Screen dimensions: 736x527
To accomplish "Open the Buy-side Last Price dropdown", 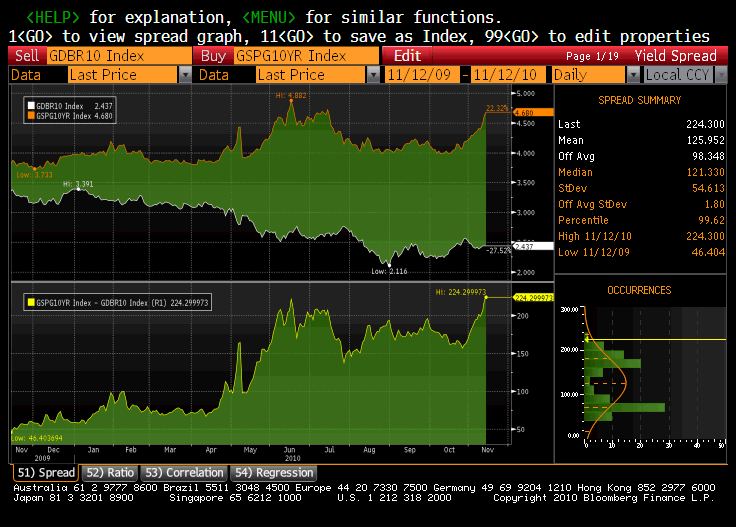I will 373,75.
